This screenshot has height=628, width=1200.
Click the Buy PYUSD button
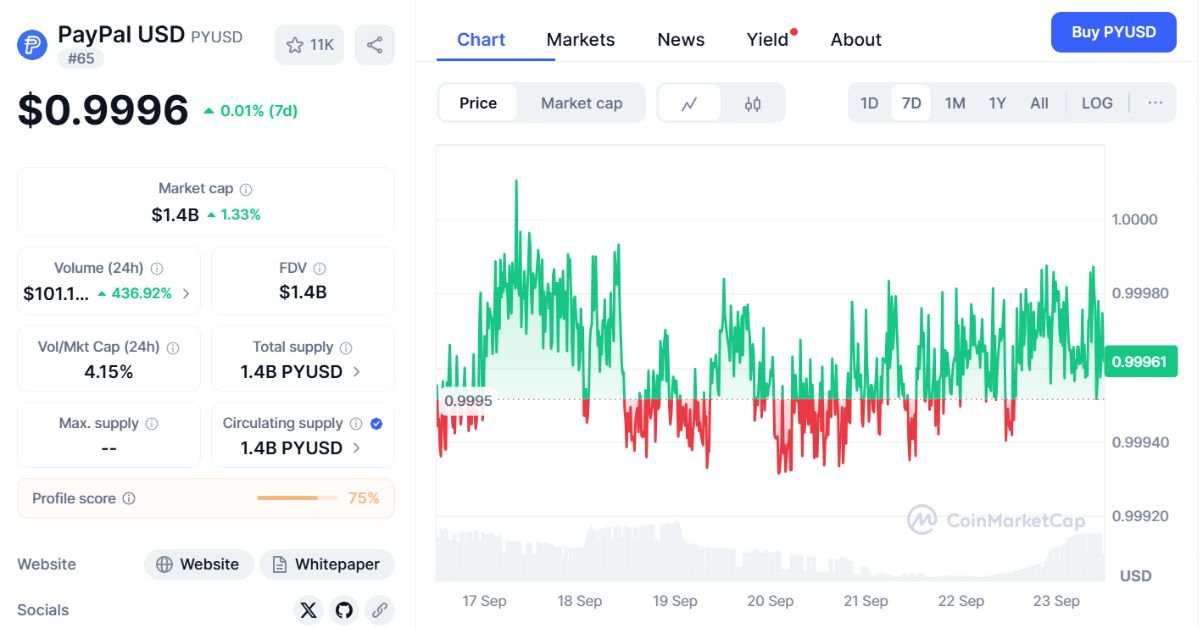[1114, 32]
